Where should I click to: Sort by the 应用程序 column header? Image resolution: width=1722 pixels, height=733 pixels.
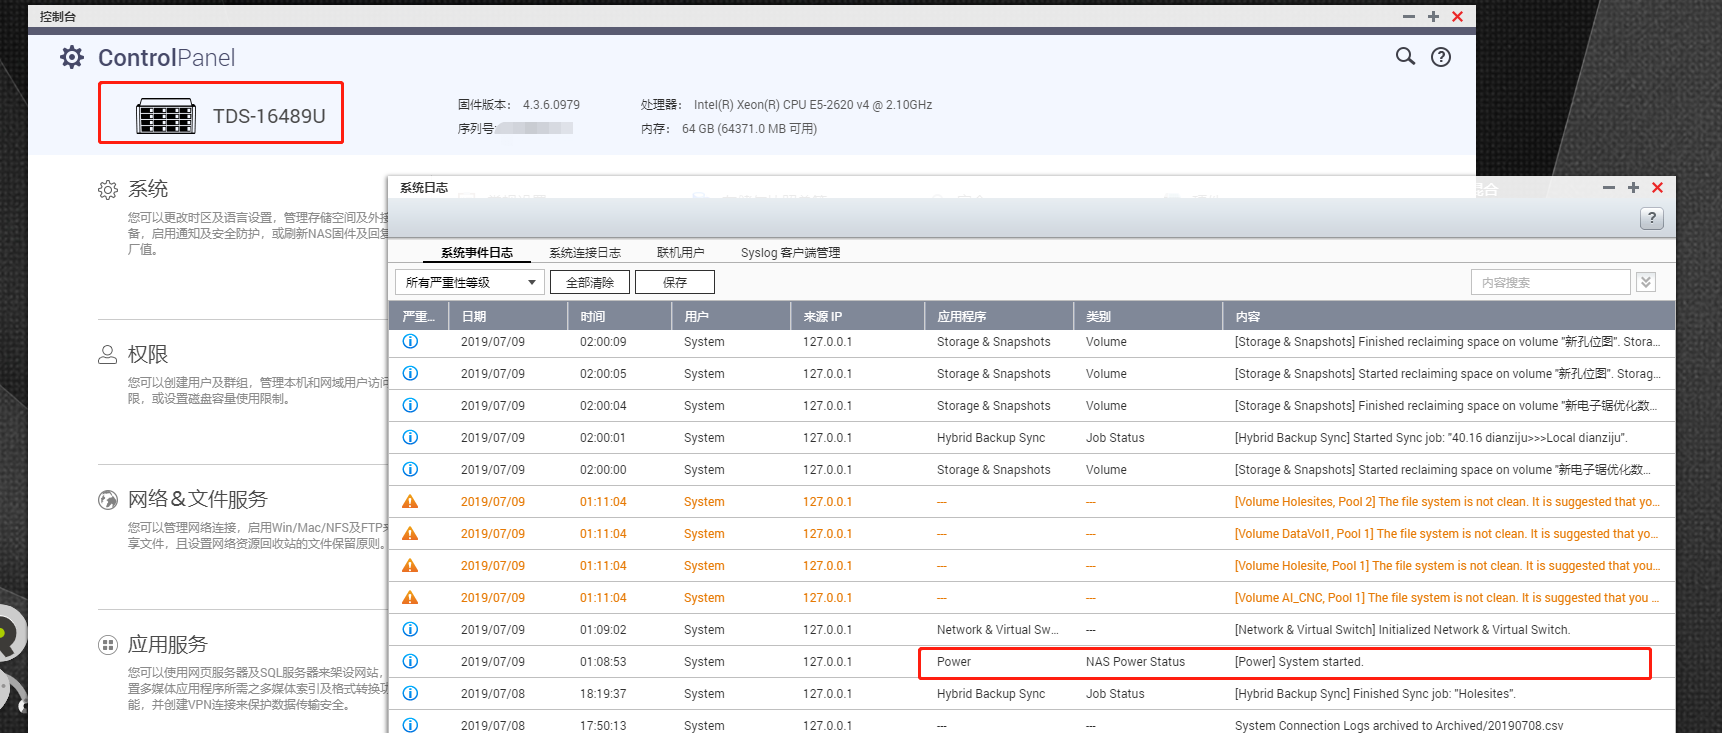[998, 317]
